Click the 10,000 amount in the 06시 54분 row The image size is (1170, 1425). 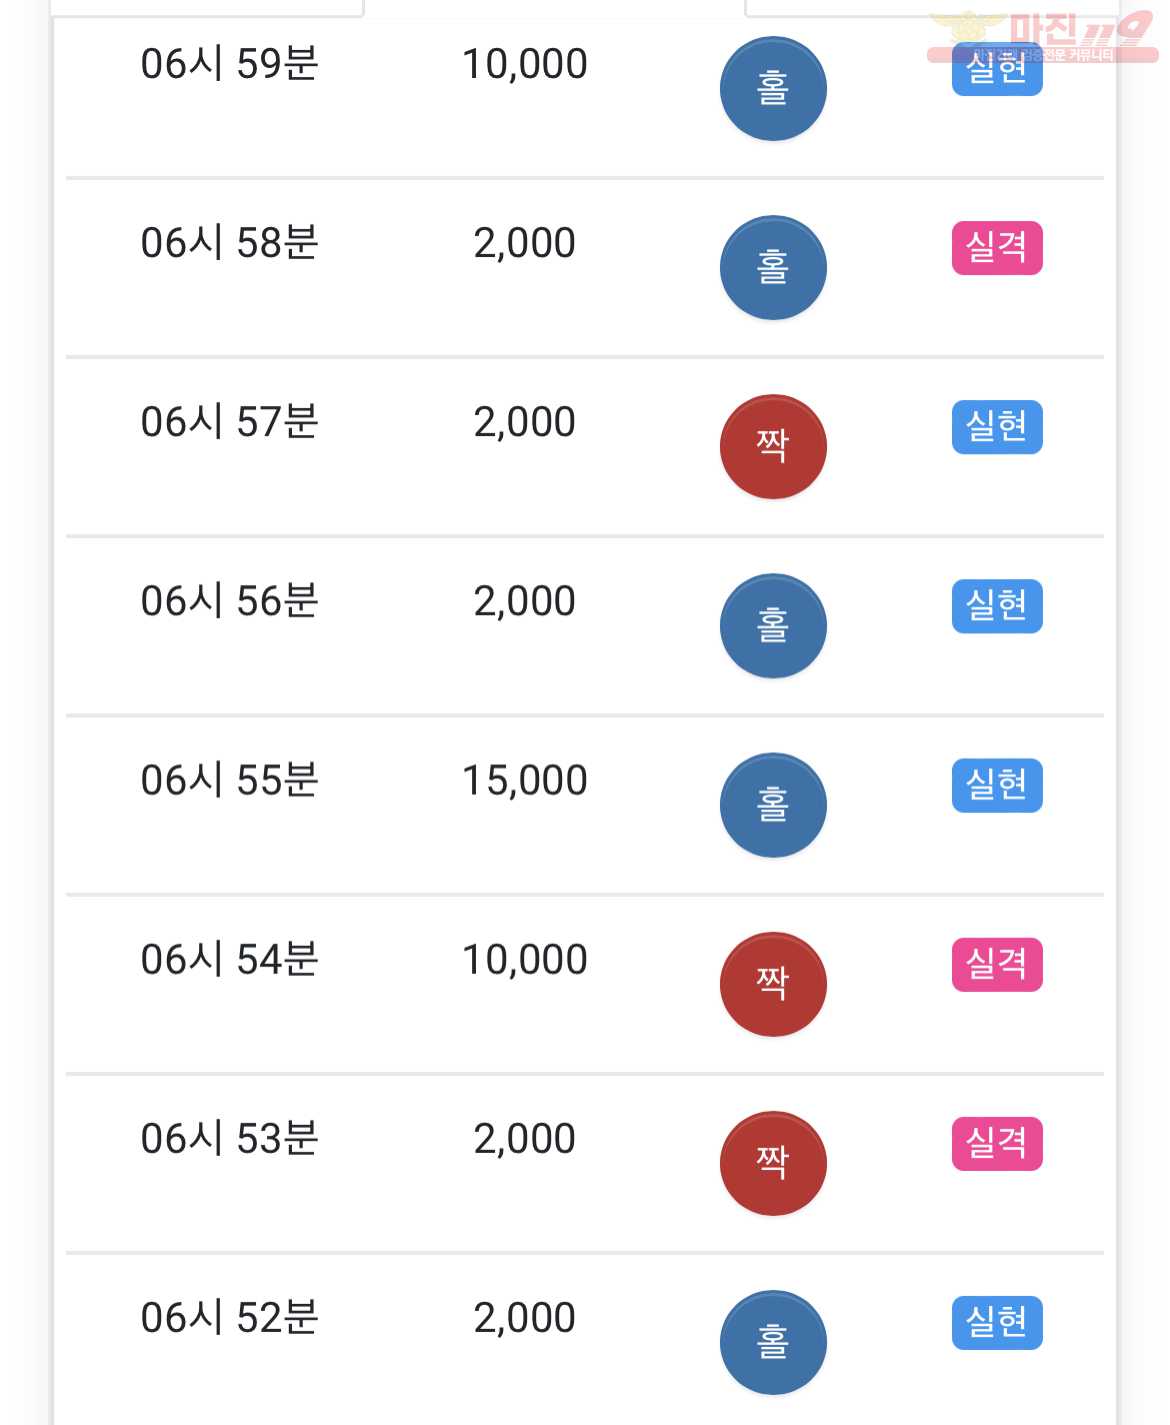(525, 960)
